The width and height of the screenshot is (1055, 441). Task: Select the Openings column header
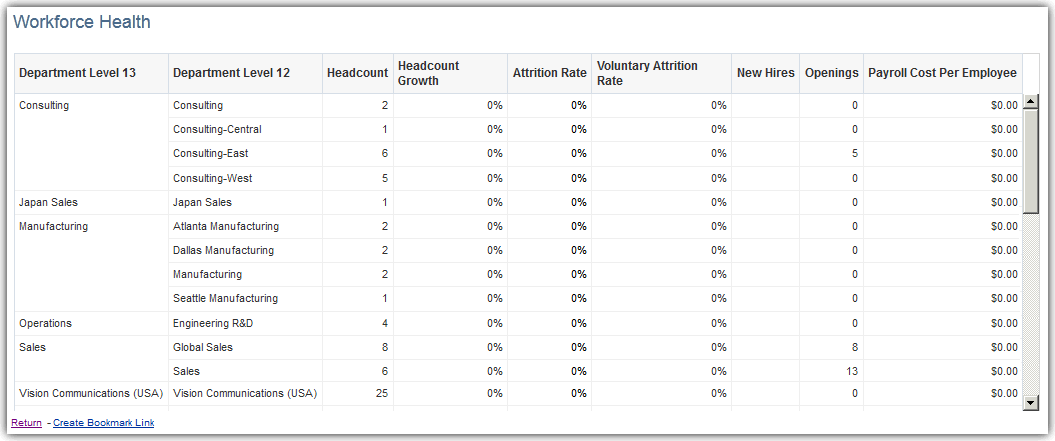coord(832,73)
